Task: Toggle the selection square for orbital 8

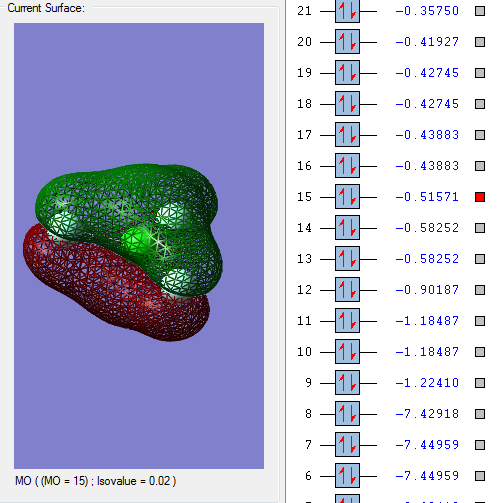Action: [x=480, y=414]
